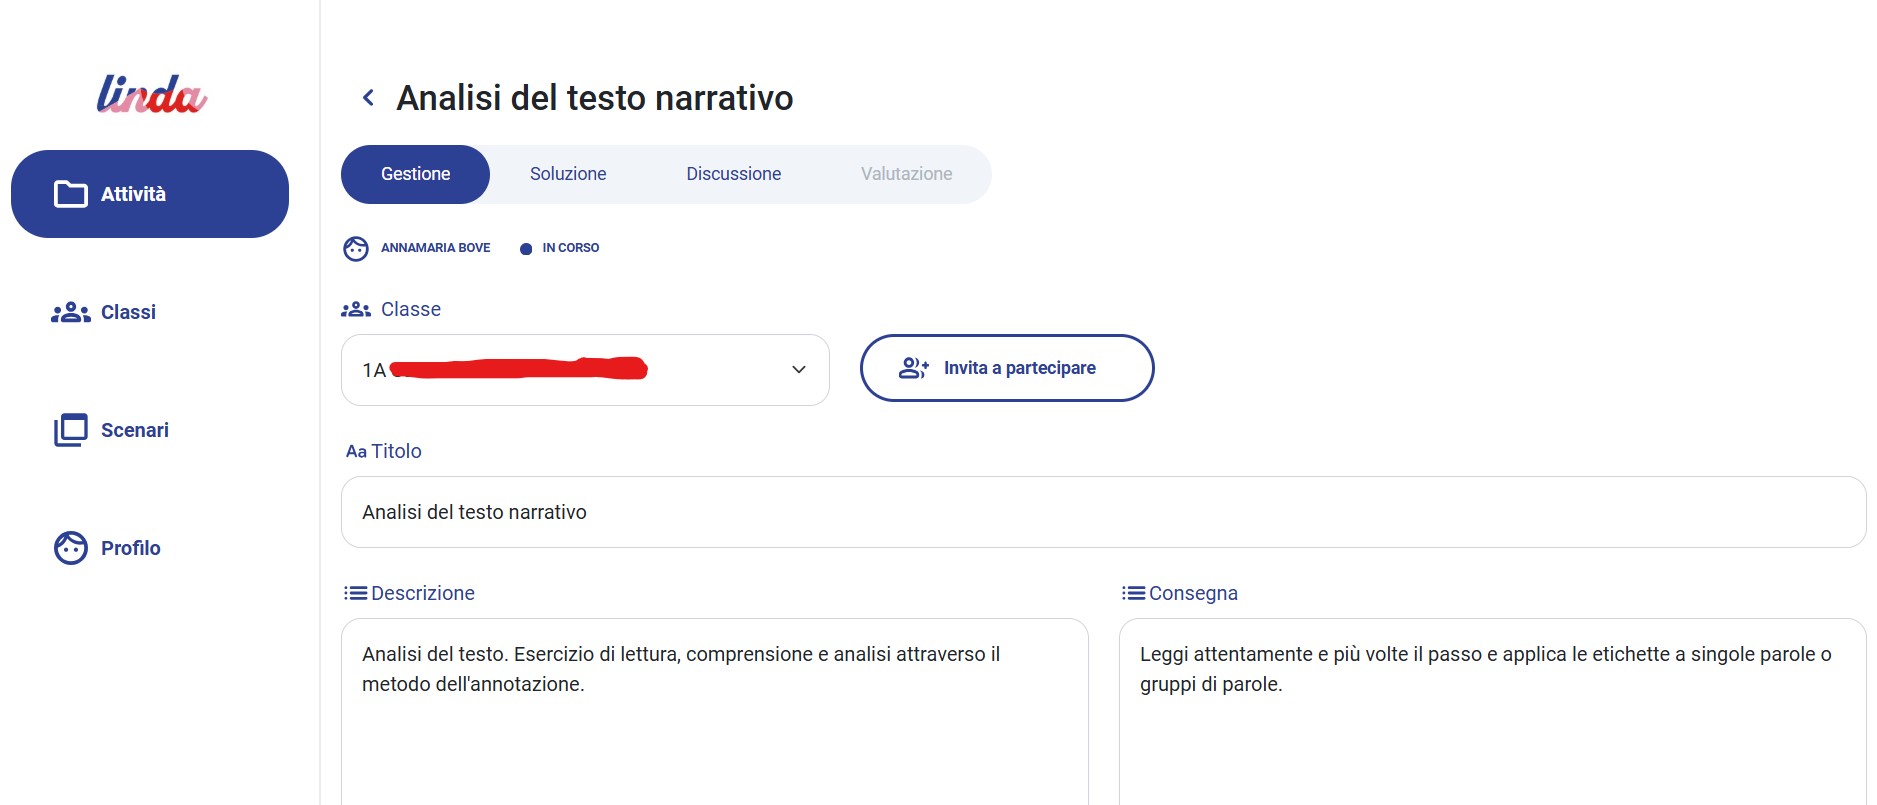
Task: Click the Classi group icon in sidebar
Action: tap(70, 313)
